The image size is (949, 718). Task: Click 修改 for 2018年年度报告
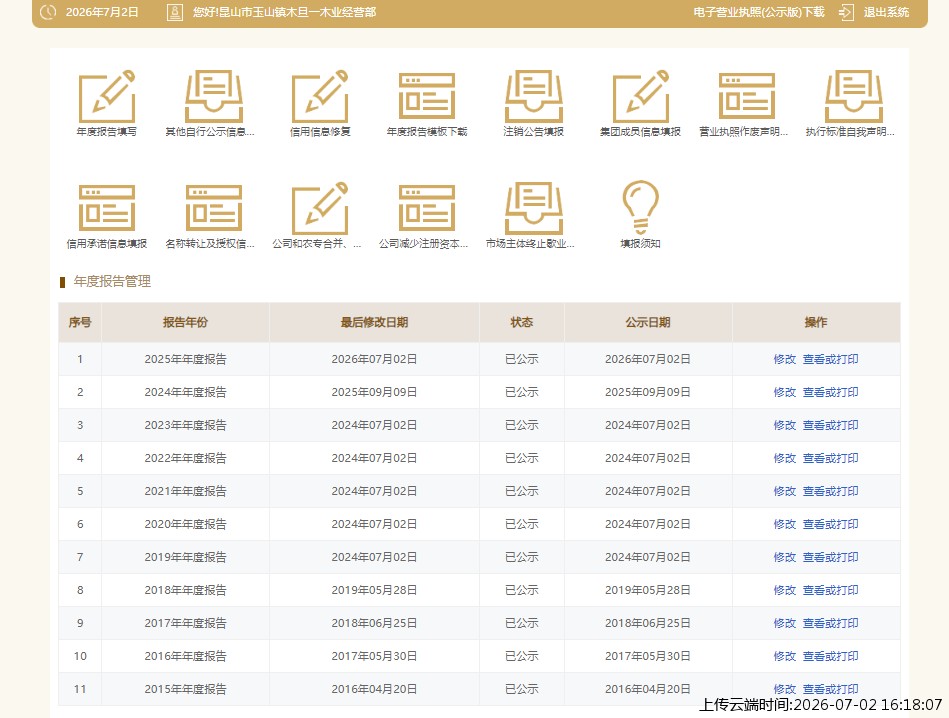(x=784, y=590)
